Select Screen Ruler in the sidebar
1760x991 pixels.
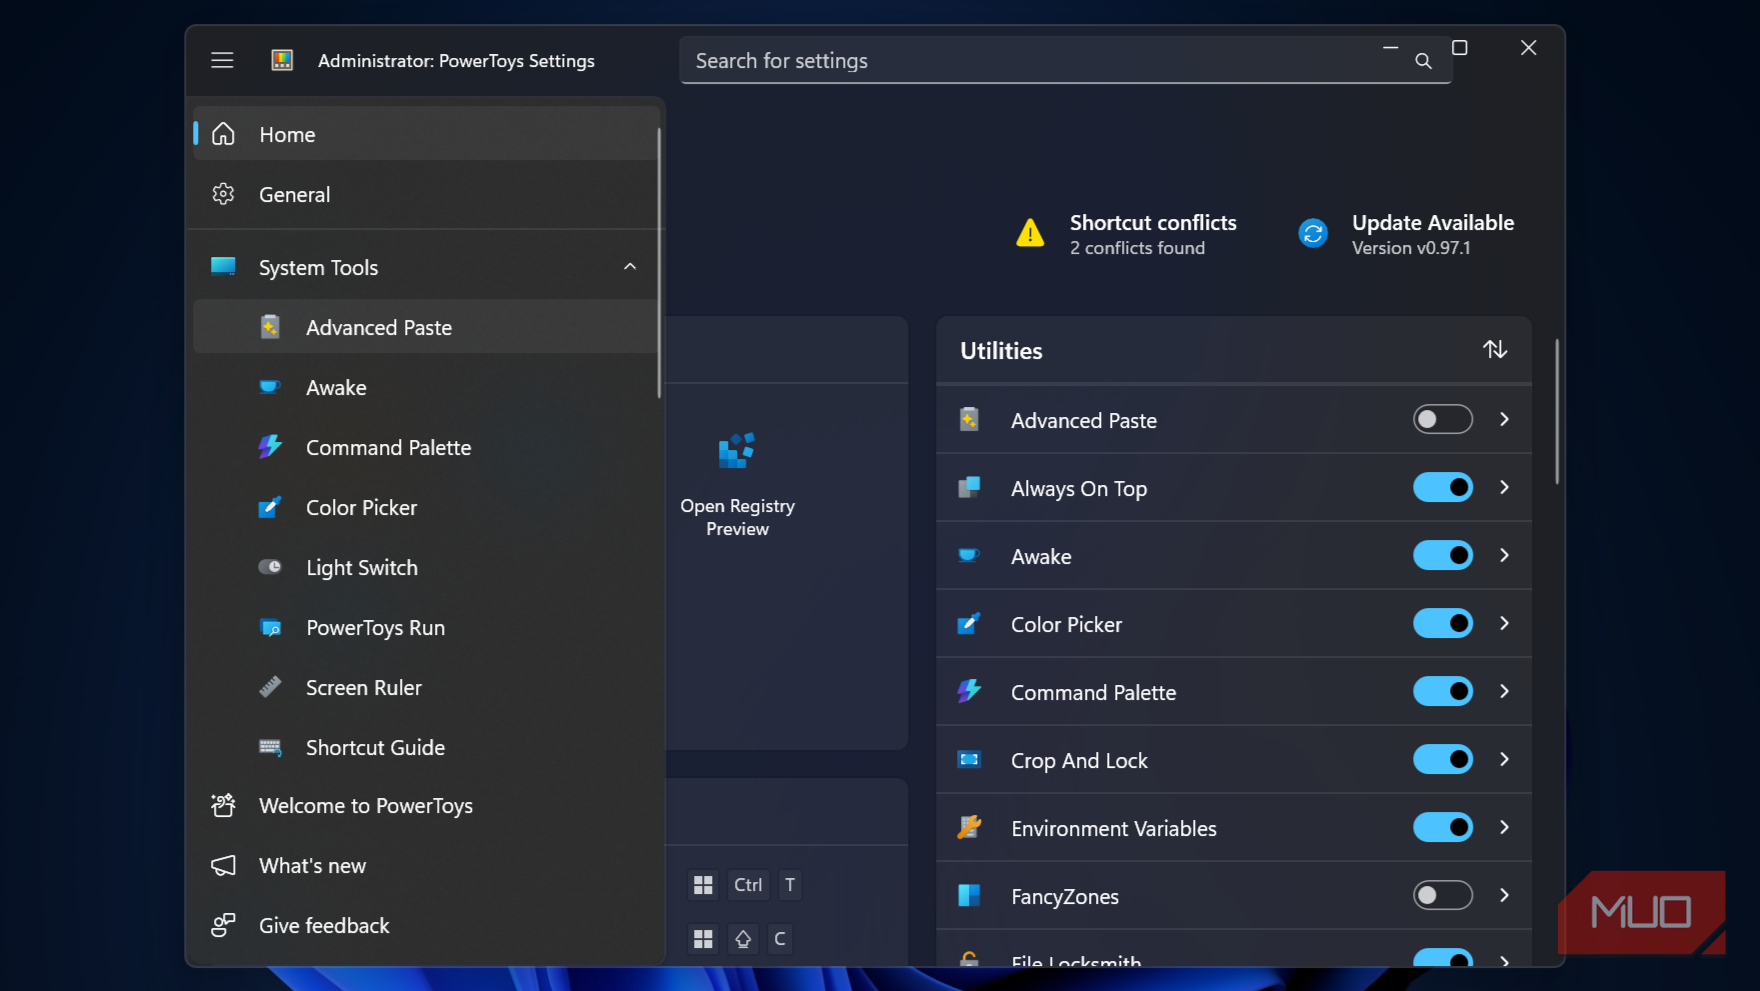coord(425,687)
